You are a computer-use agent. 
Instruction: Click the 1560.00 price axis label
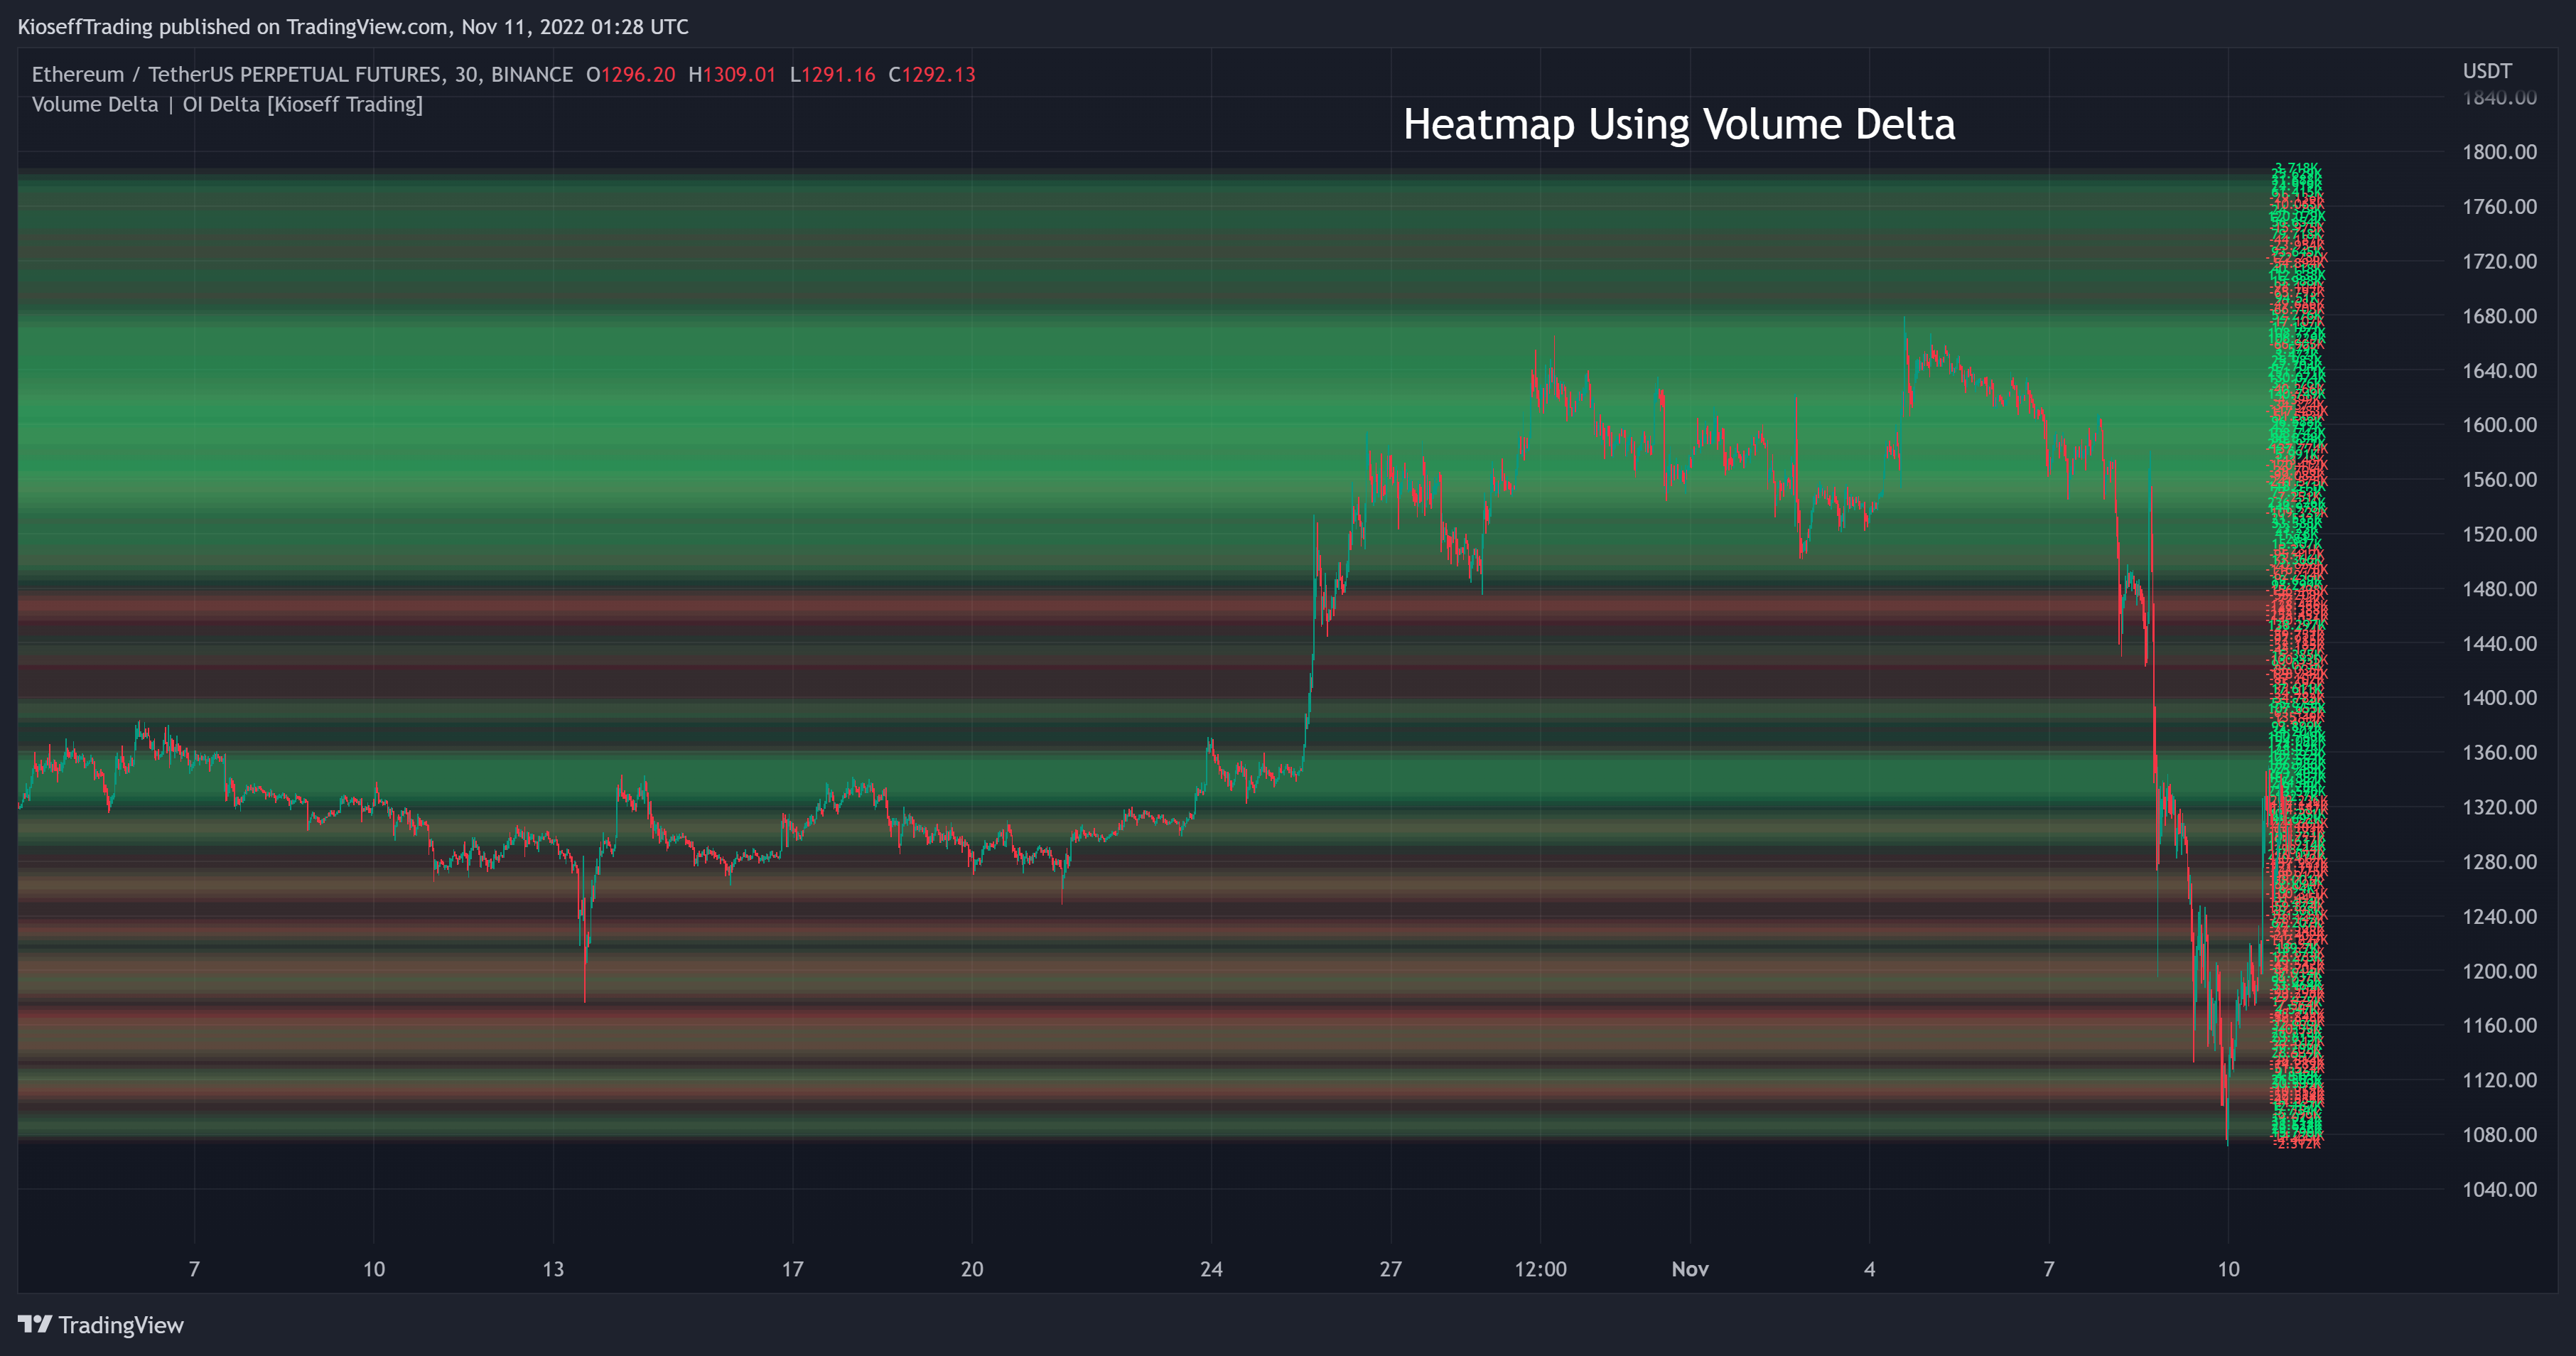pyautogui.click(x=2499, y=480)
